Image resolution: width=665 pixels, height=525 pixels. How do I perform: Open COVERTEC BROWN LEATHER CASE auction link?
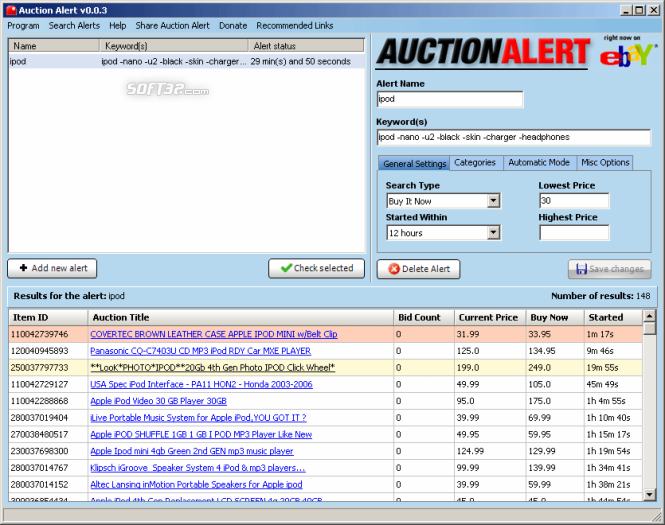[x=214, y=334]
